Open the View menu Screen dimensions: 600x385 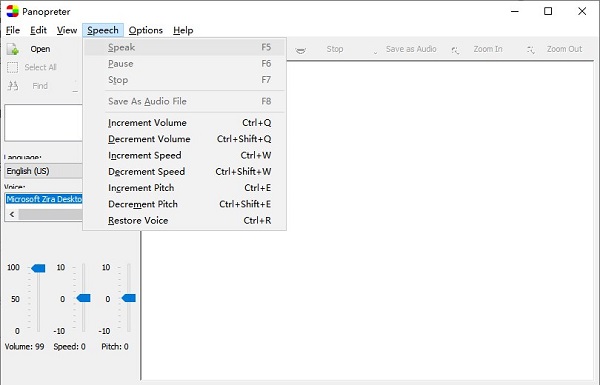point(67,30)
